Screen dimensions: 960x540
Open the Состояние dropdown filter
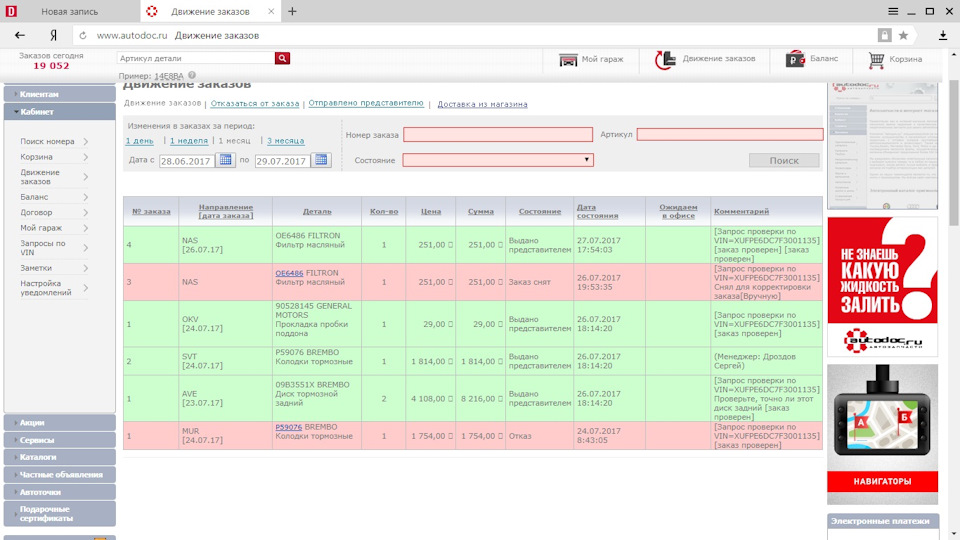coord(498,160)
